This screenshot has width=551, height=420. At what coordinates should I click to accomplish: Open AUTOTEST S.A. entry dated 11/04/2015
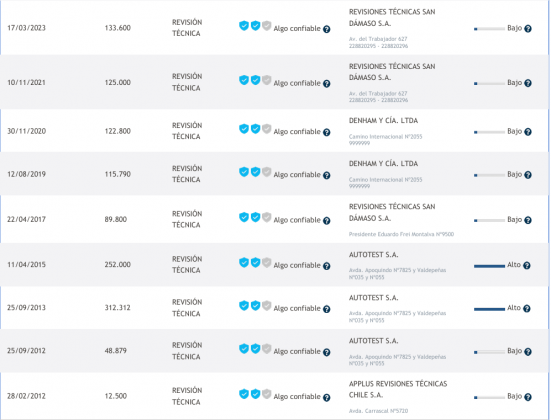pos(373,255)
